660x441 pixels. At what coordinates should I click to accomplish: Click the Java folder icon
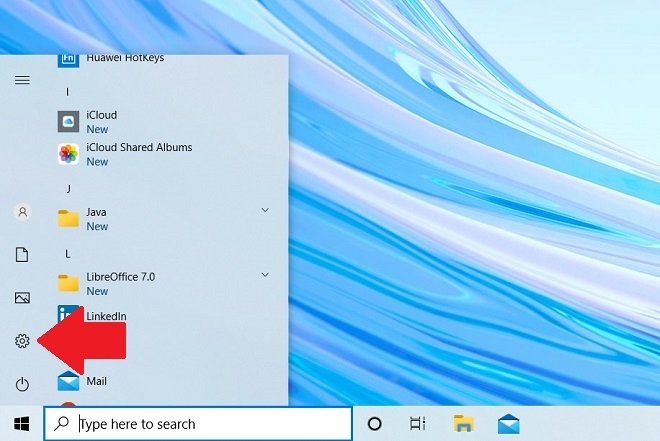tap(68, 218)
